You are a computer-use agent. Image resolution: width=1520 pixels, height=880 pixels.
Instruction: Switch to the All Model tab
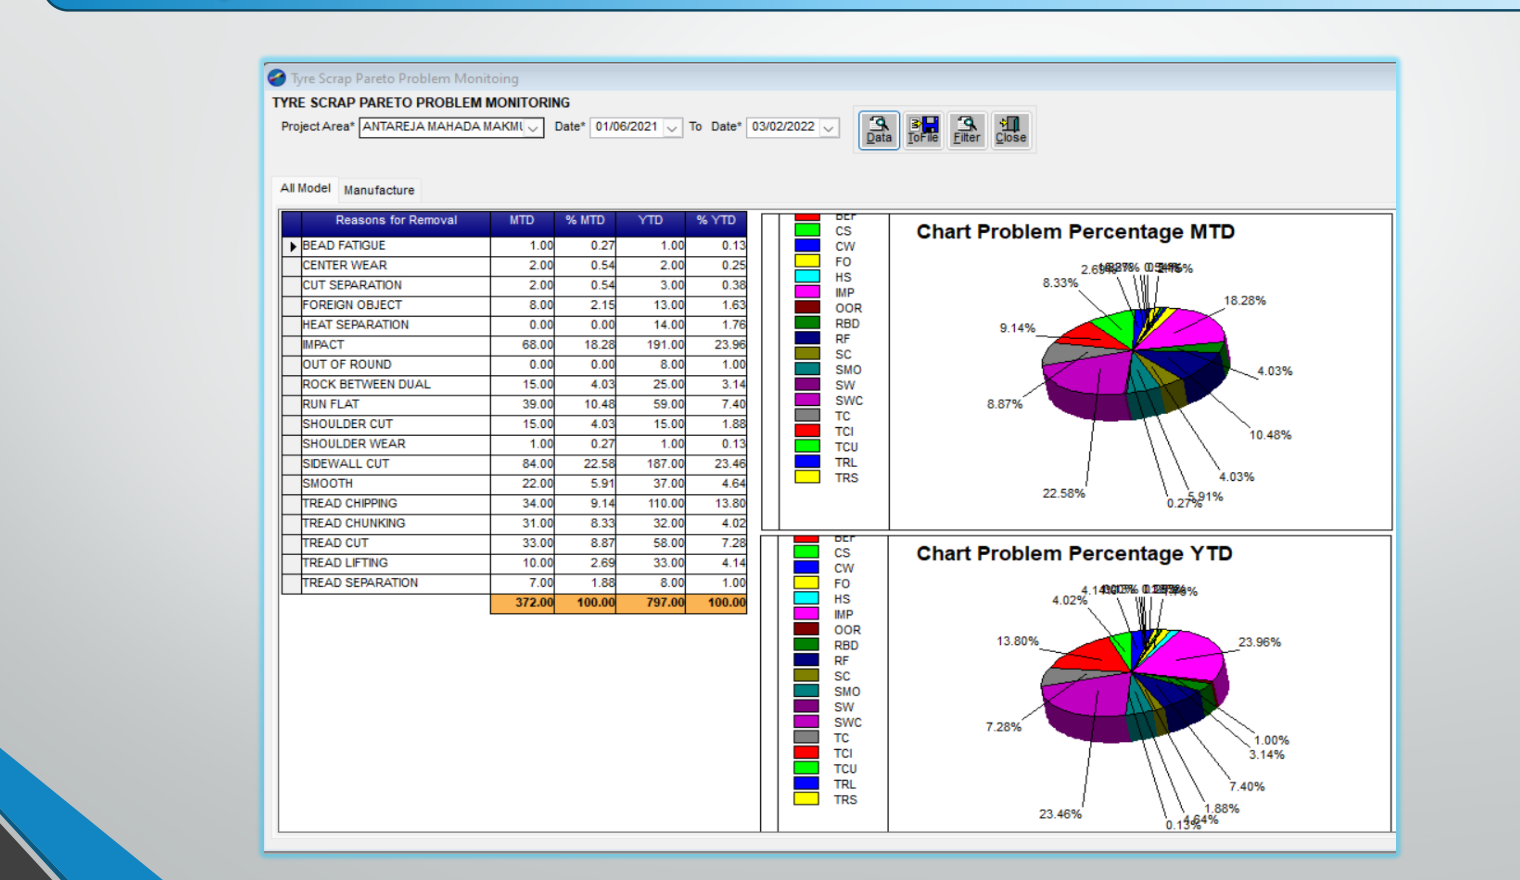point(305,188)
